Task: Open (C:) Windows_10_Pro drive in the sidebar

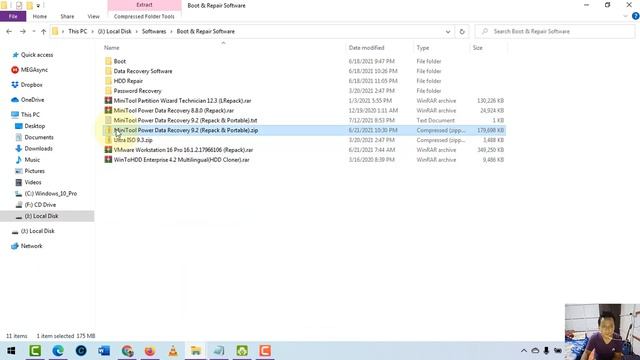Action: click(x=51, y=193)
